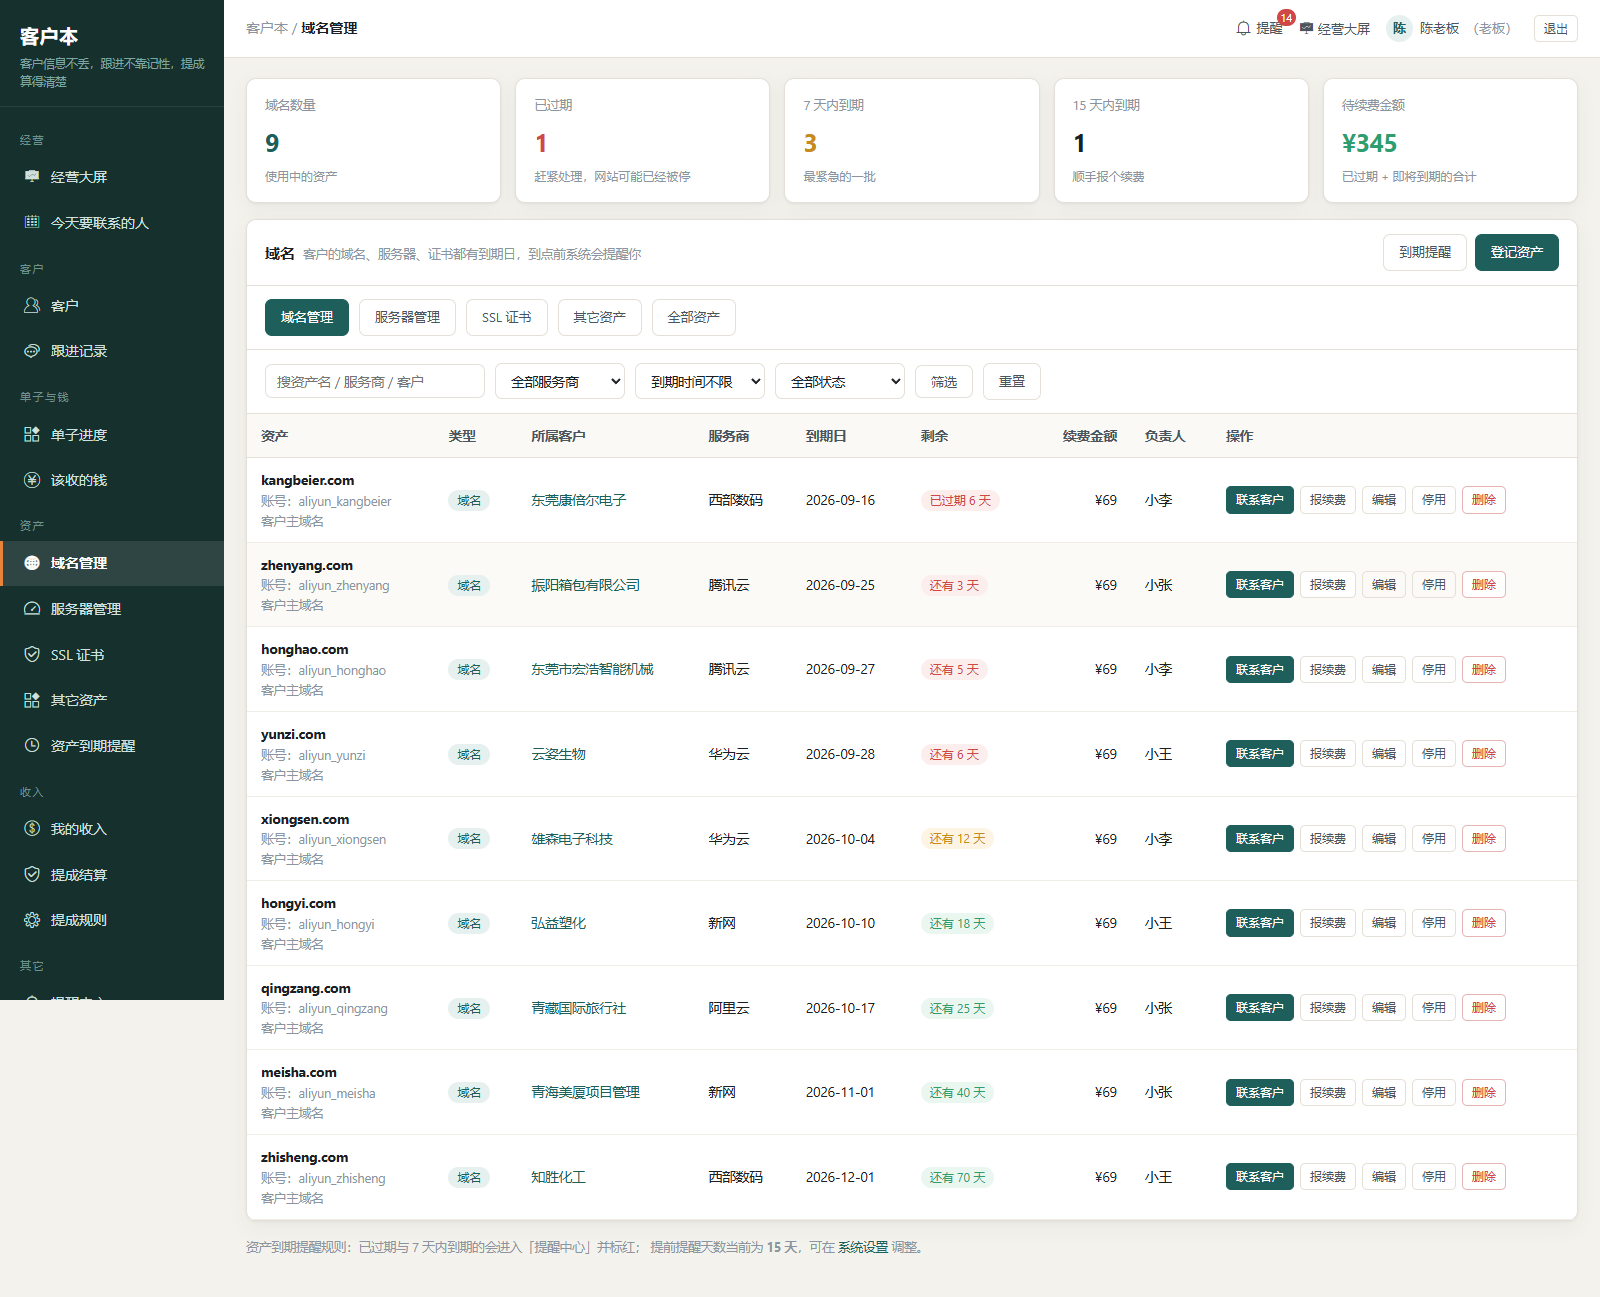
Task: Open 提成结算 shield-check icon
Action: coord(32,875)
